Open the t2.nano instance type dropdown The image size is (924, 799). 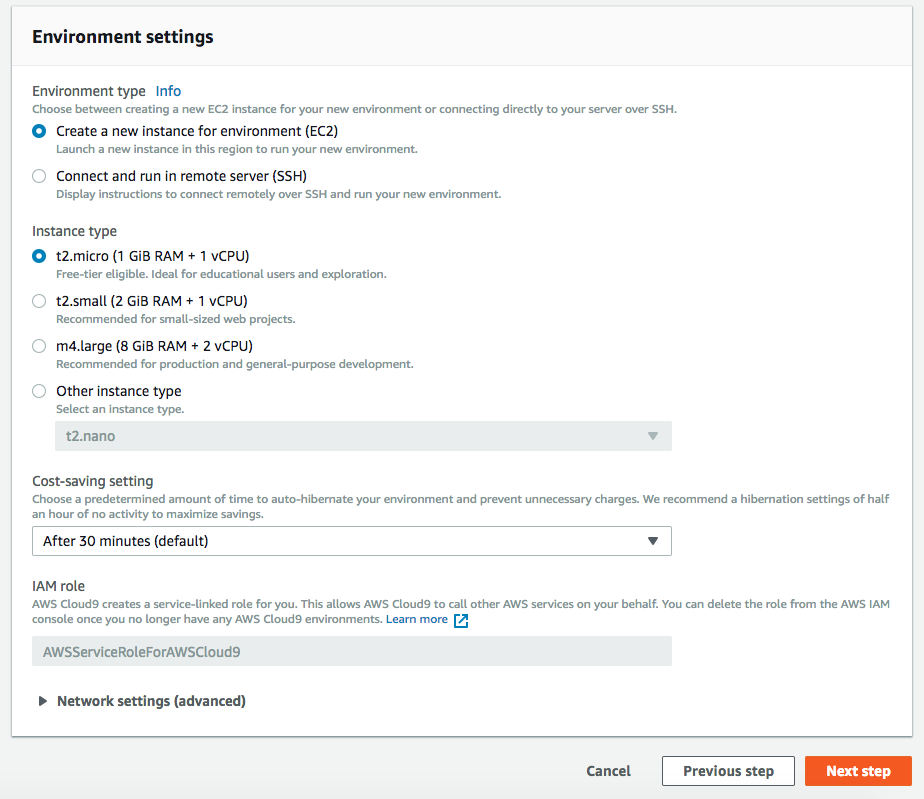(362, 436)
